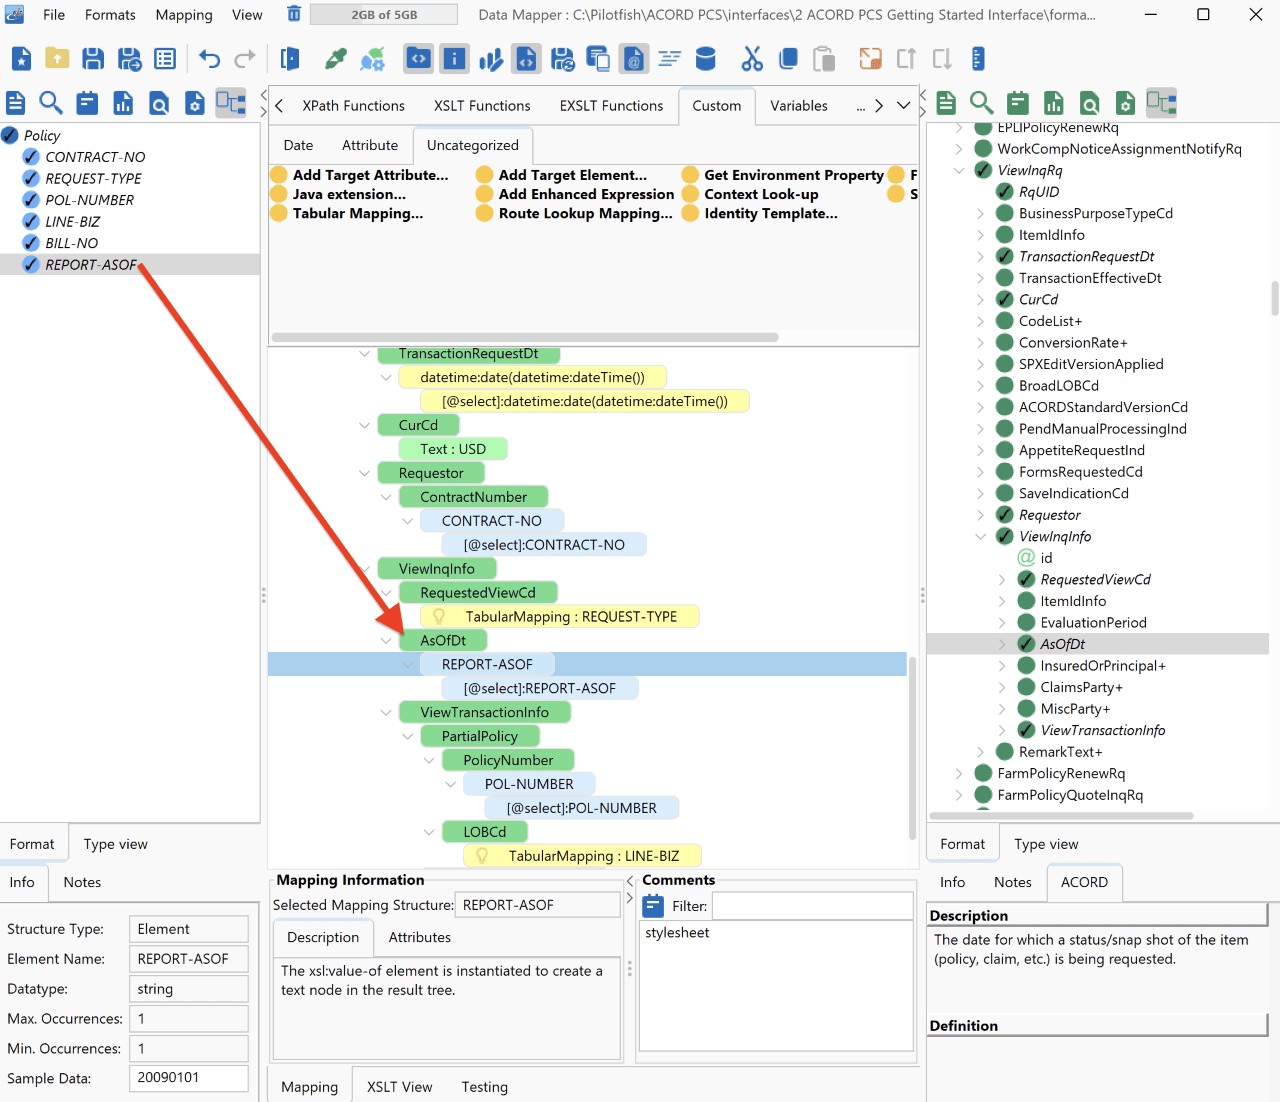Open the function tabs overflow dropdown chevron
1280x1102 pixels.
[903, 105]
